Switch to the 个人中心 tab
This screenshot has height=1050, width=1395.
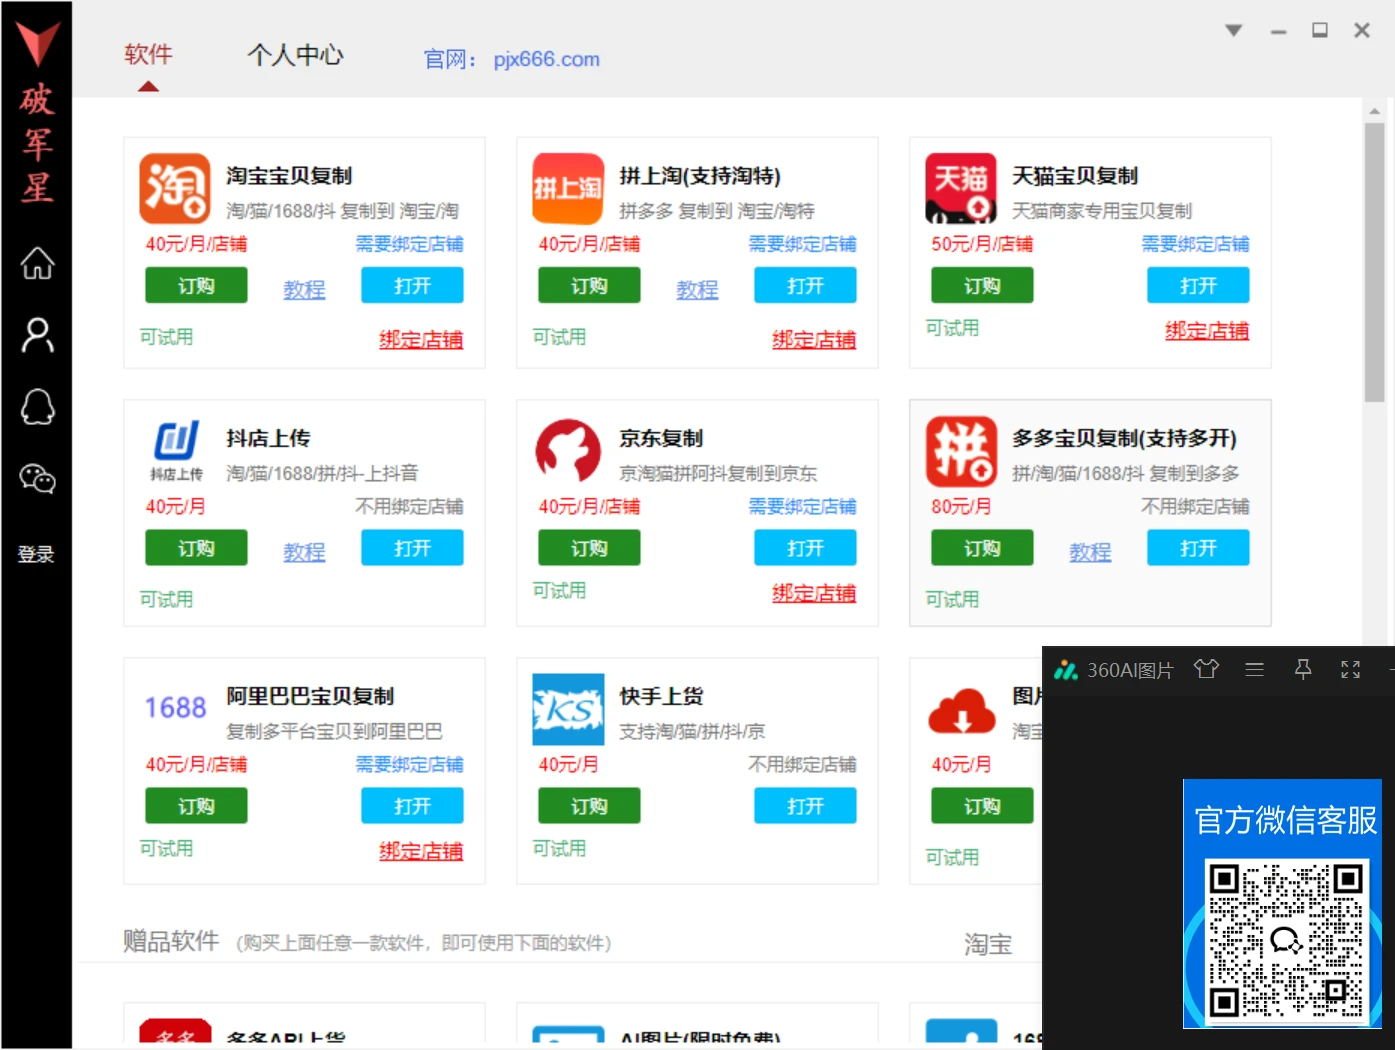click(x=295, y=54)
